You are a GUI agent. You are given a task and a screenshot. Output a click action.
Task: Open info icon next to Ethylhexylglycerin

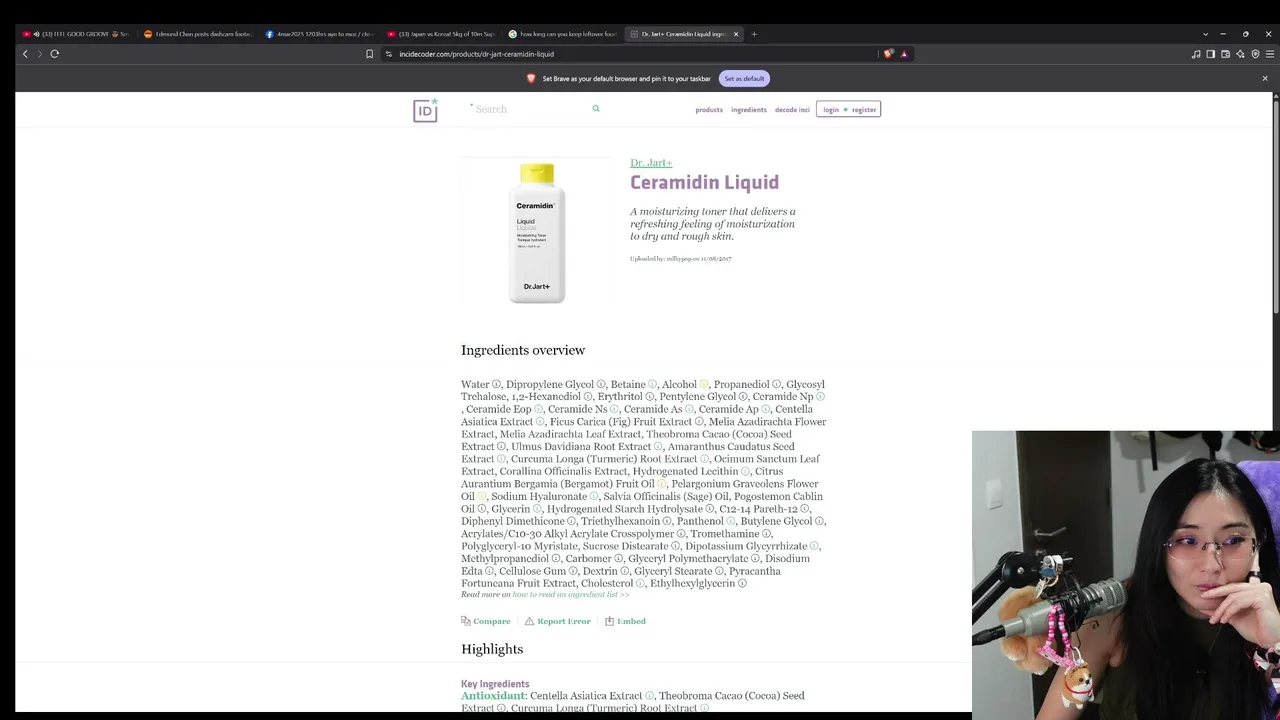742,584
